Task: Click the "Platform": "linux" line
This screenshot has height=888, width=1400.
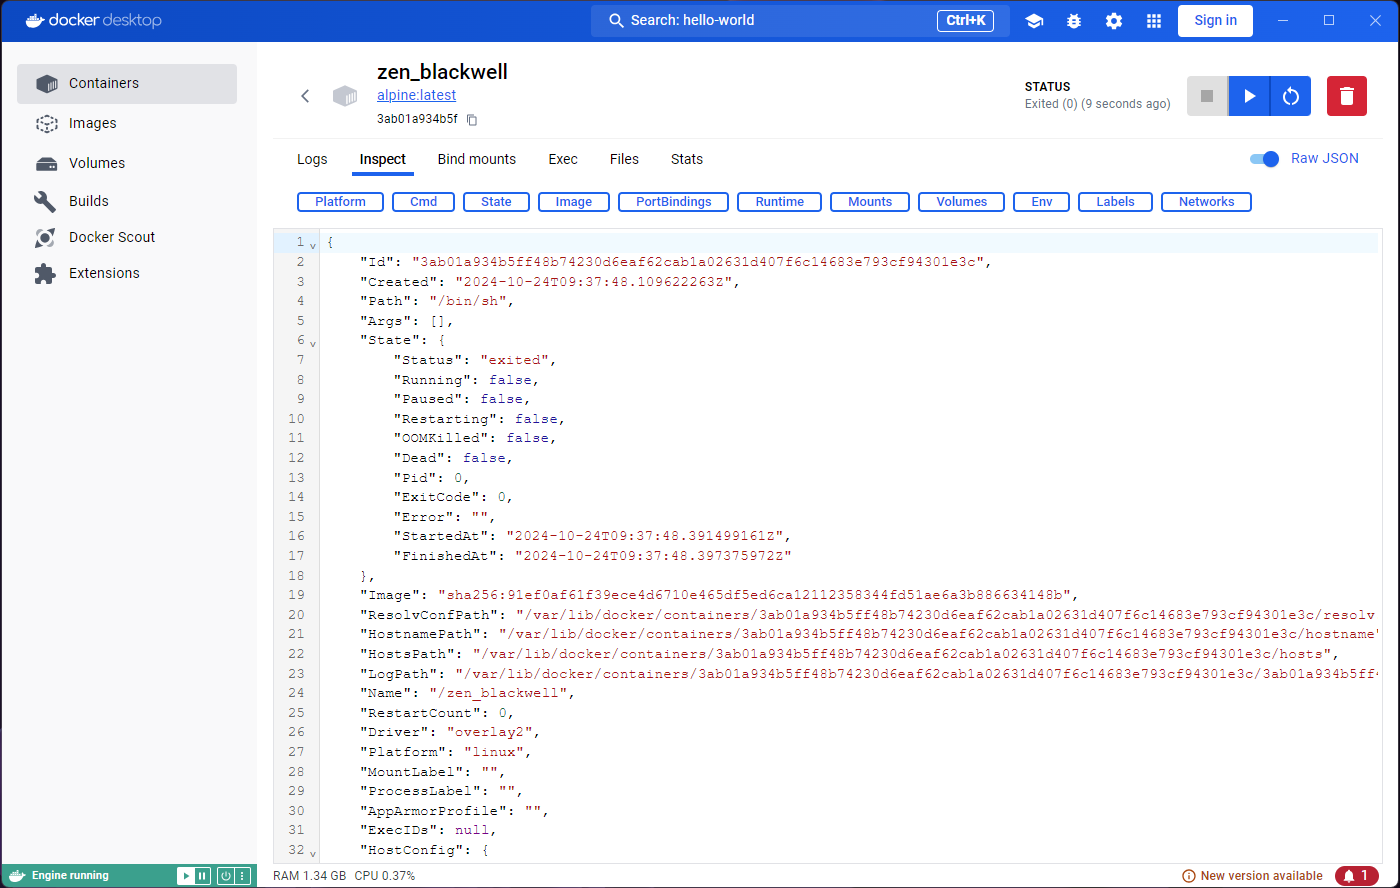Action: 446,753
